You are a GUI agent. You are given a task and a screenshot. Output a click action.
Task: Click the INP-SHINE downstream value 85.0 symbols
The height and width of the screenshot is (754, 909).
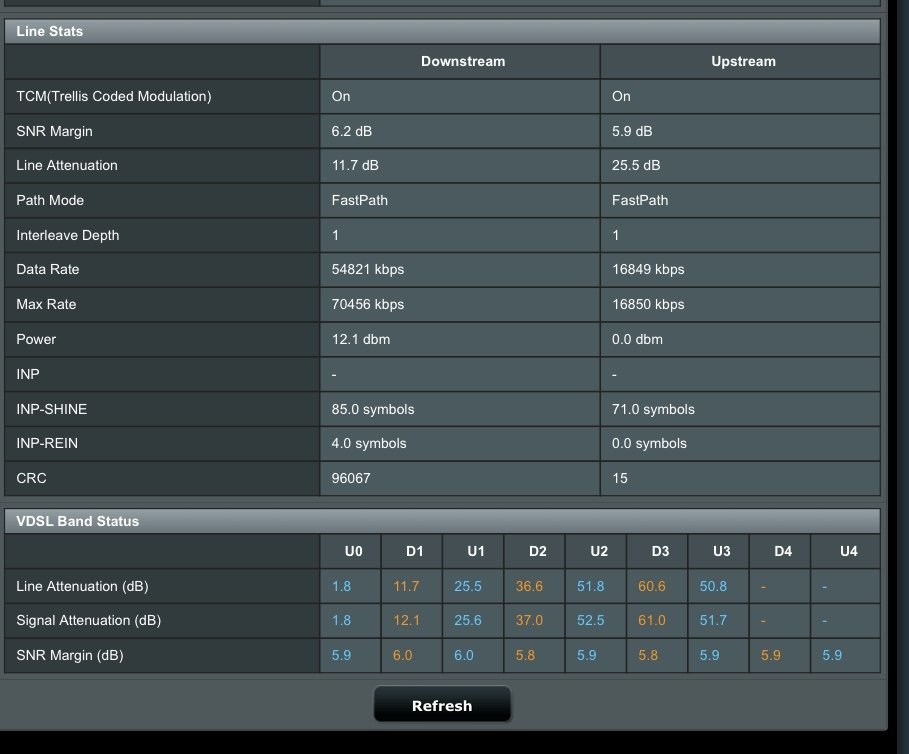[x=373, y=409]
